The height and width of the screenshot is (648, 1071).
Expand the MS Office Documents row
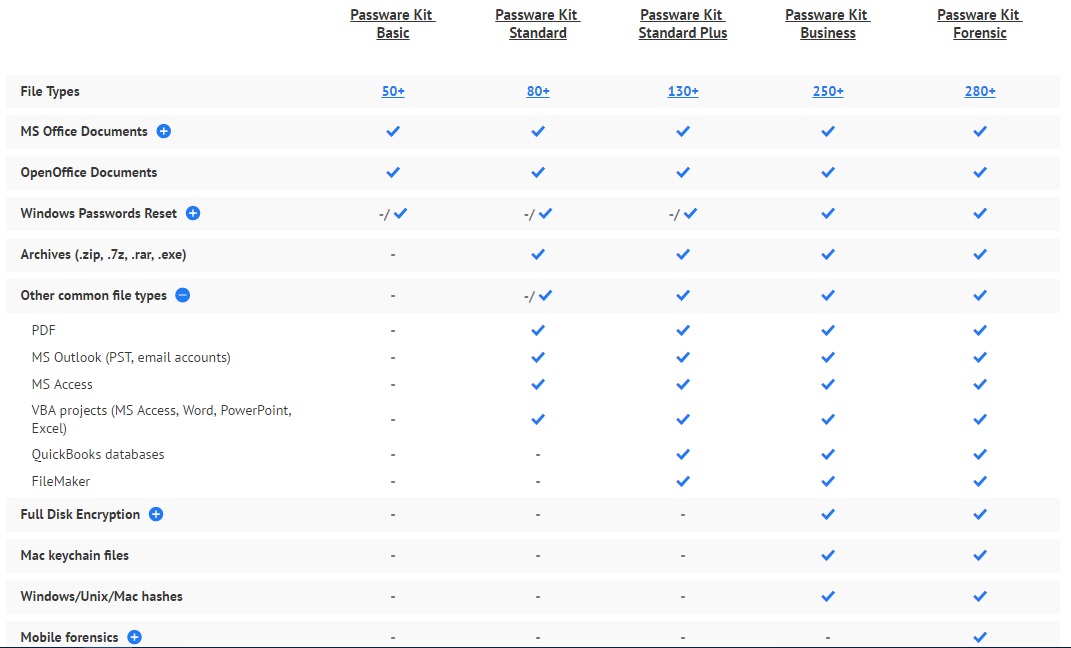(163, 131)
